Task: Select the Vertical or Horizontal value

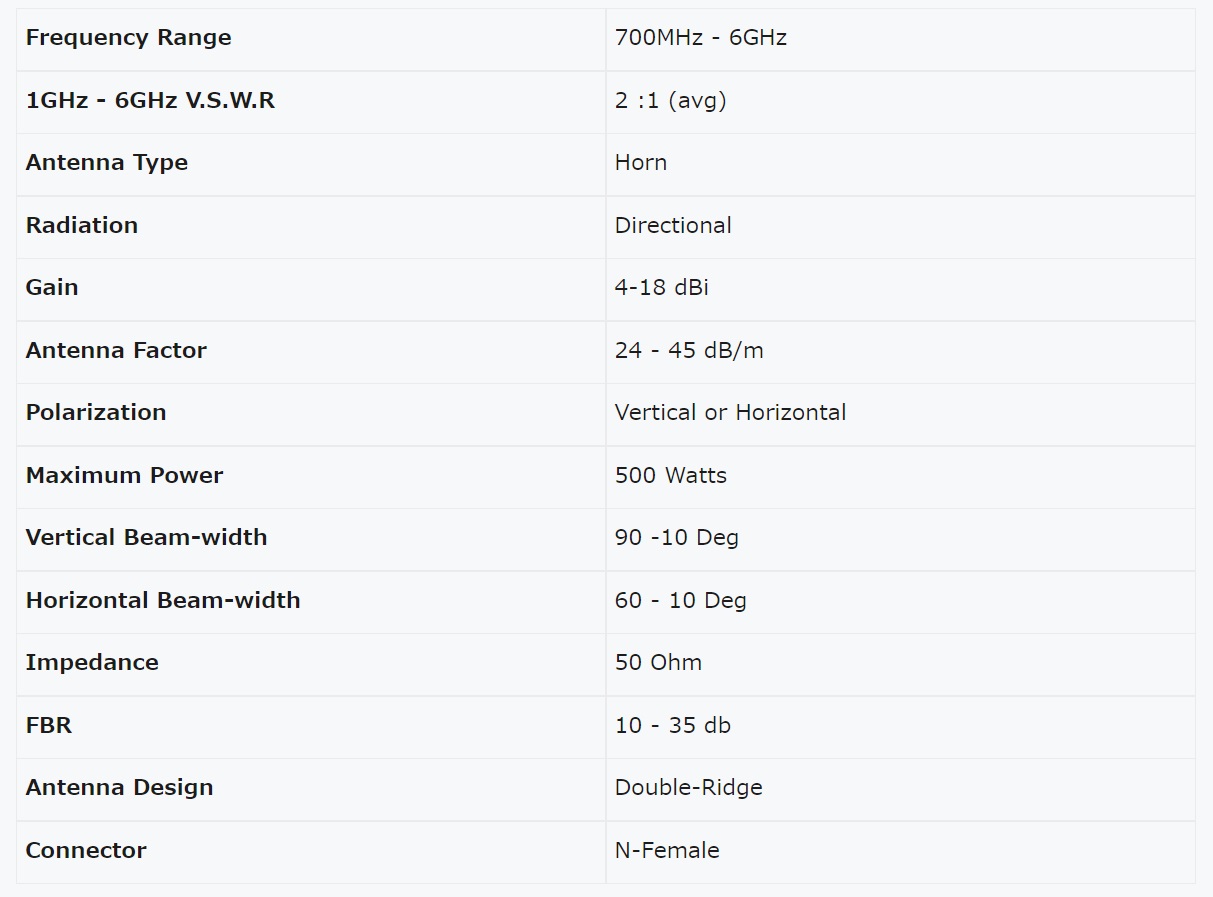Action: tap(730, 413)
